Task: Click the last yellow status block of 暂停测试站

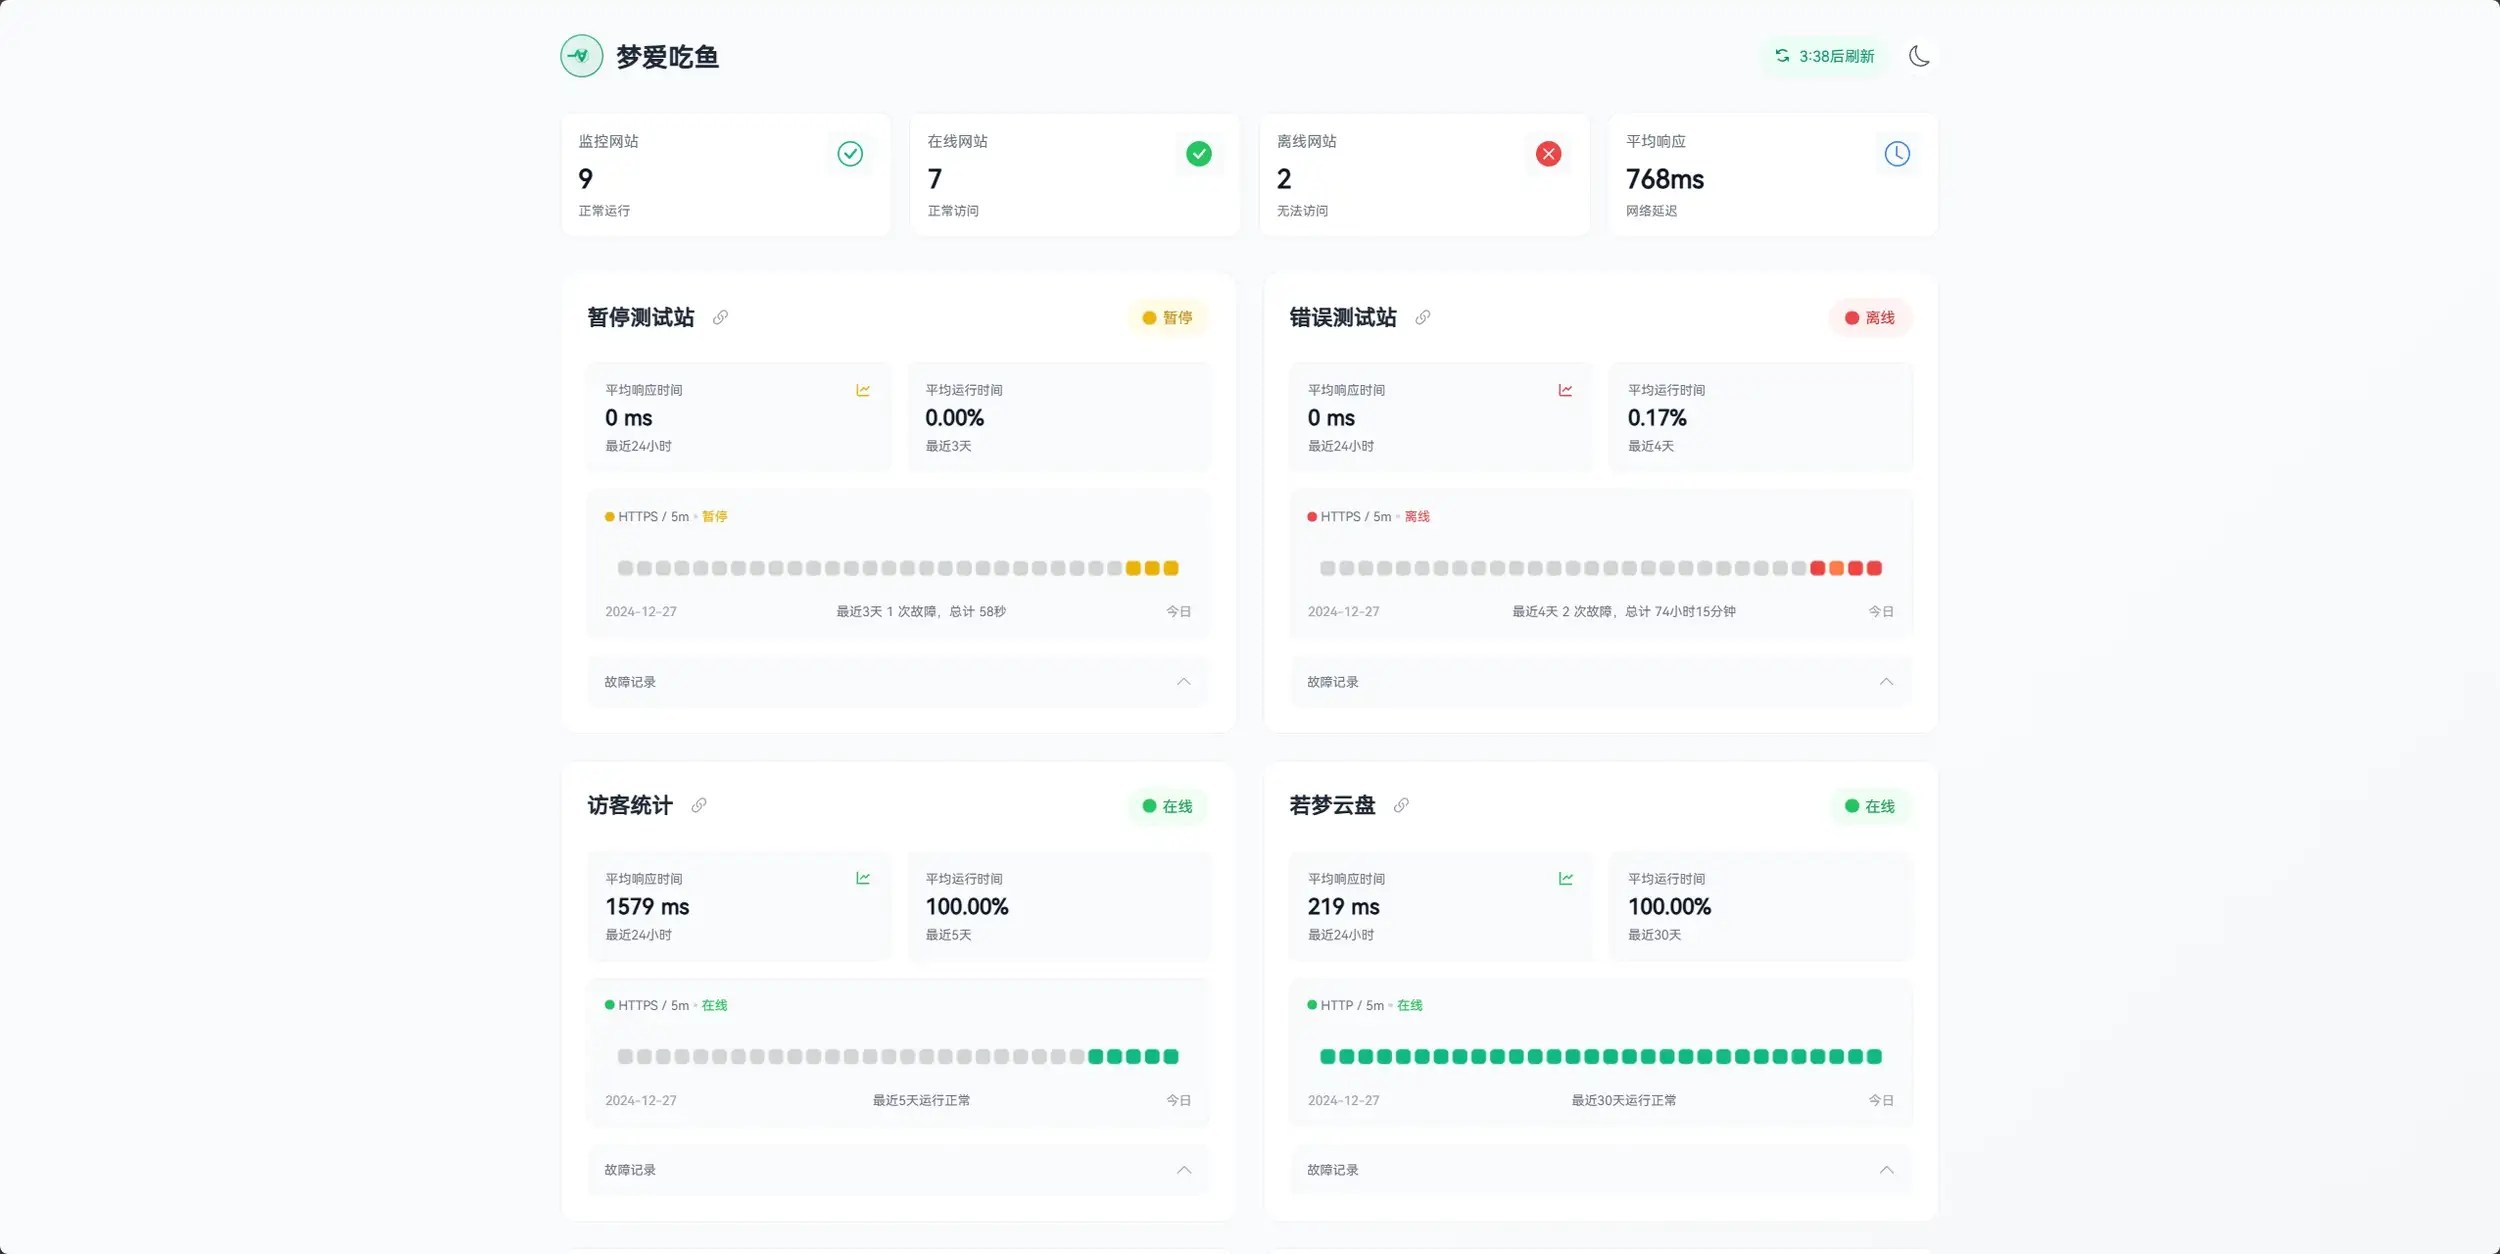Action: pyautogui.click(x=1171, y=568)
